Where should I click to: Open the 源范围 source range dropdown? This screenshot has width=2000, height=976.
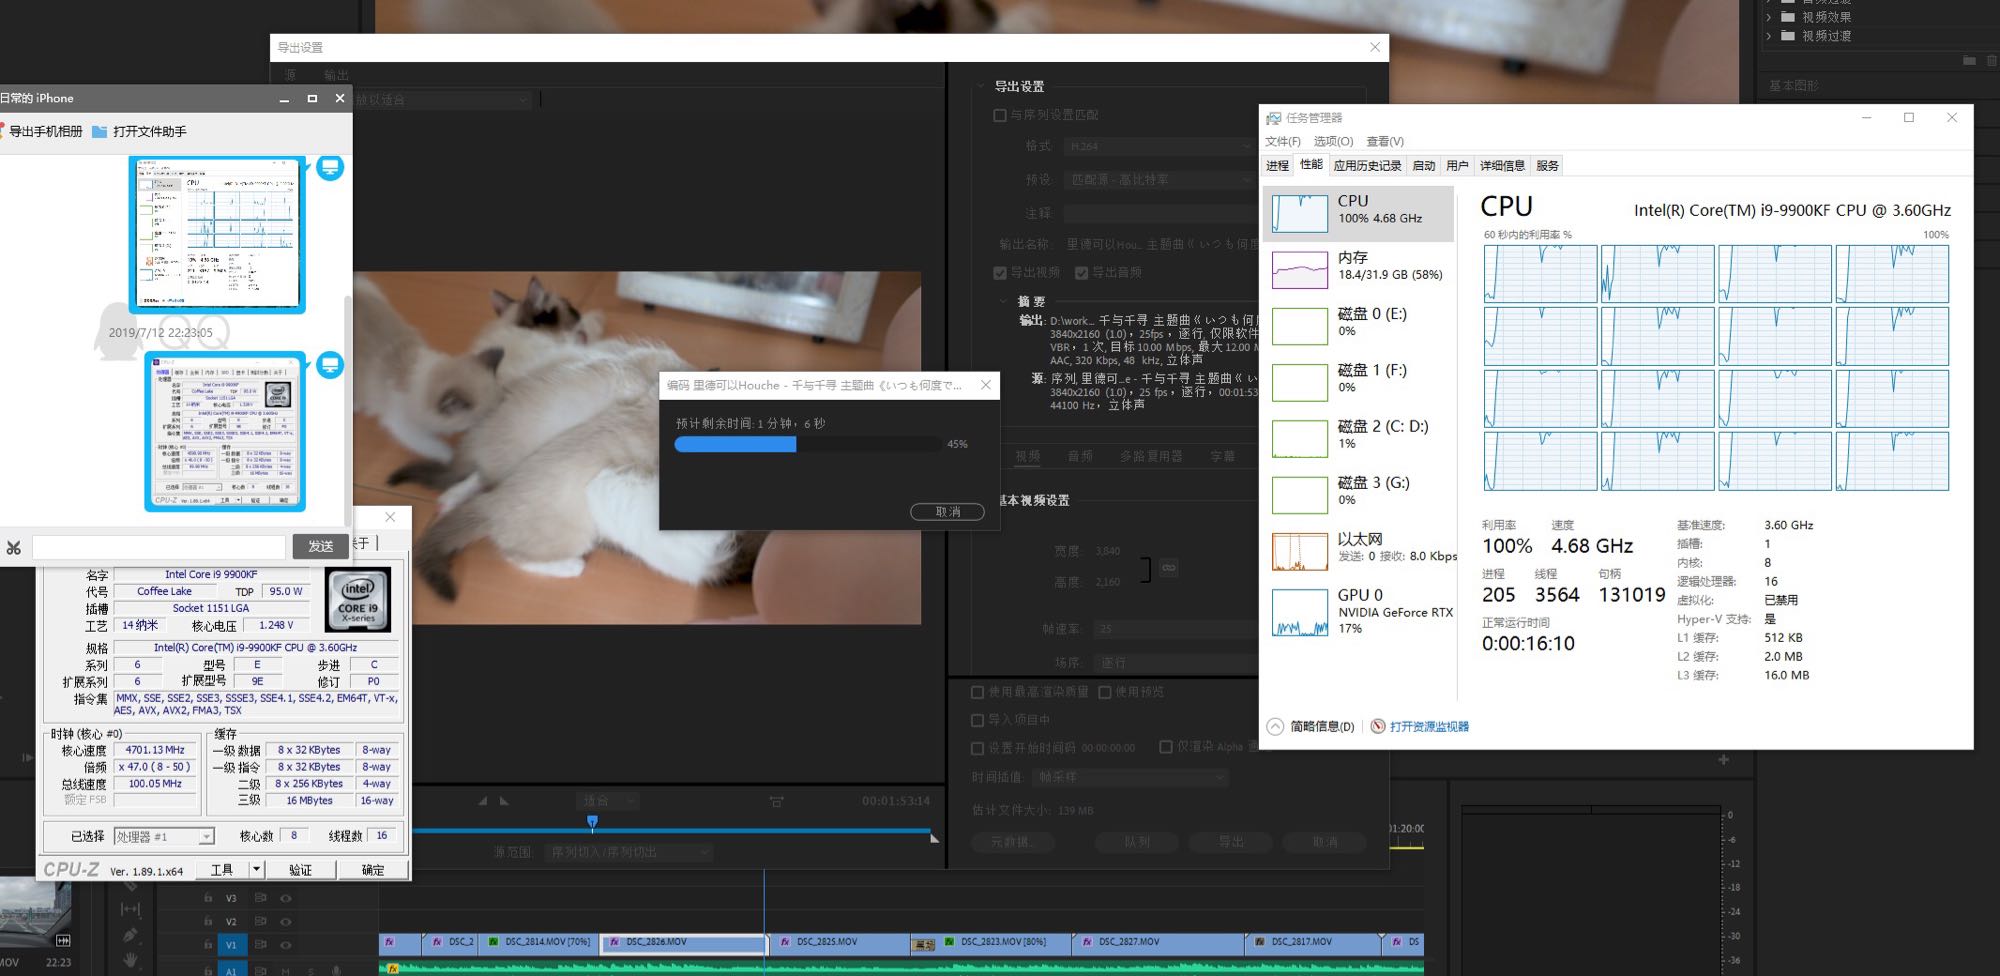coord(629,852)
